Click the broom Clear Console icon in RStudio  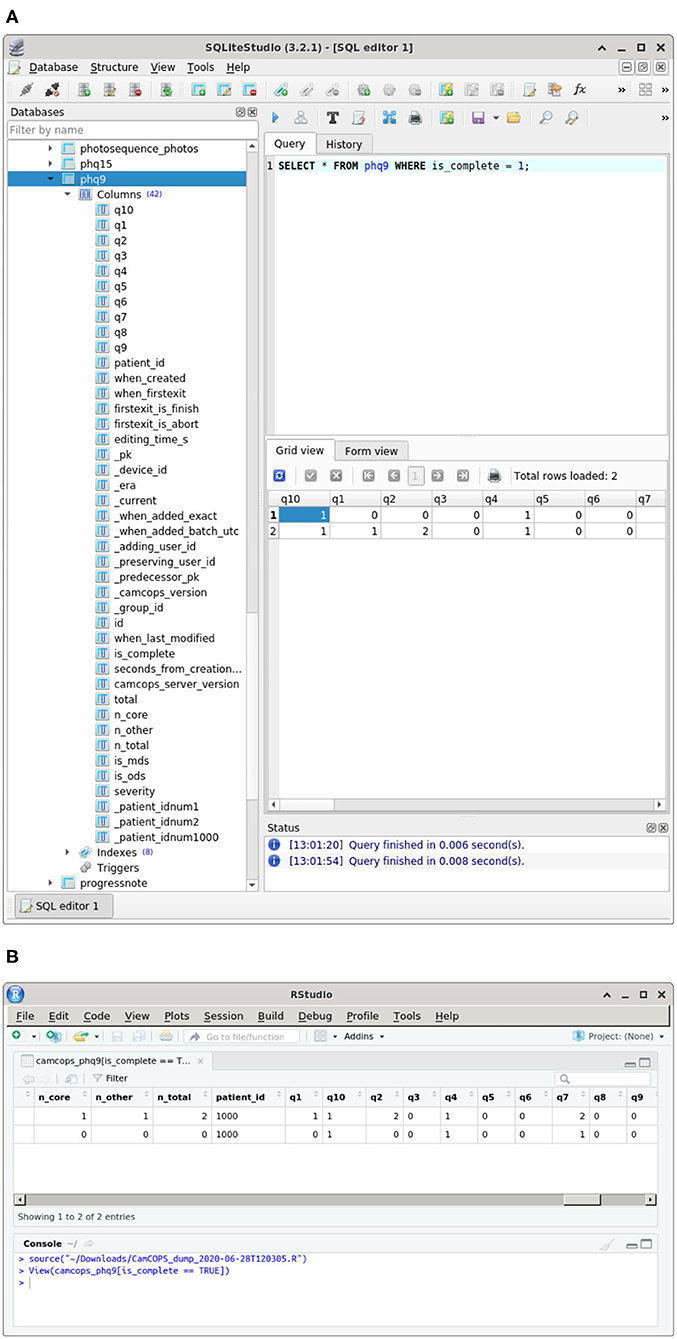[x=605, y=1245]
